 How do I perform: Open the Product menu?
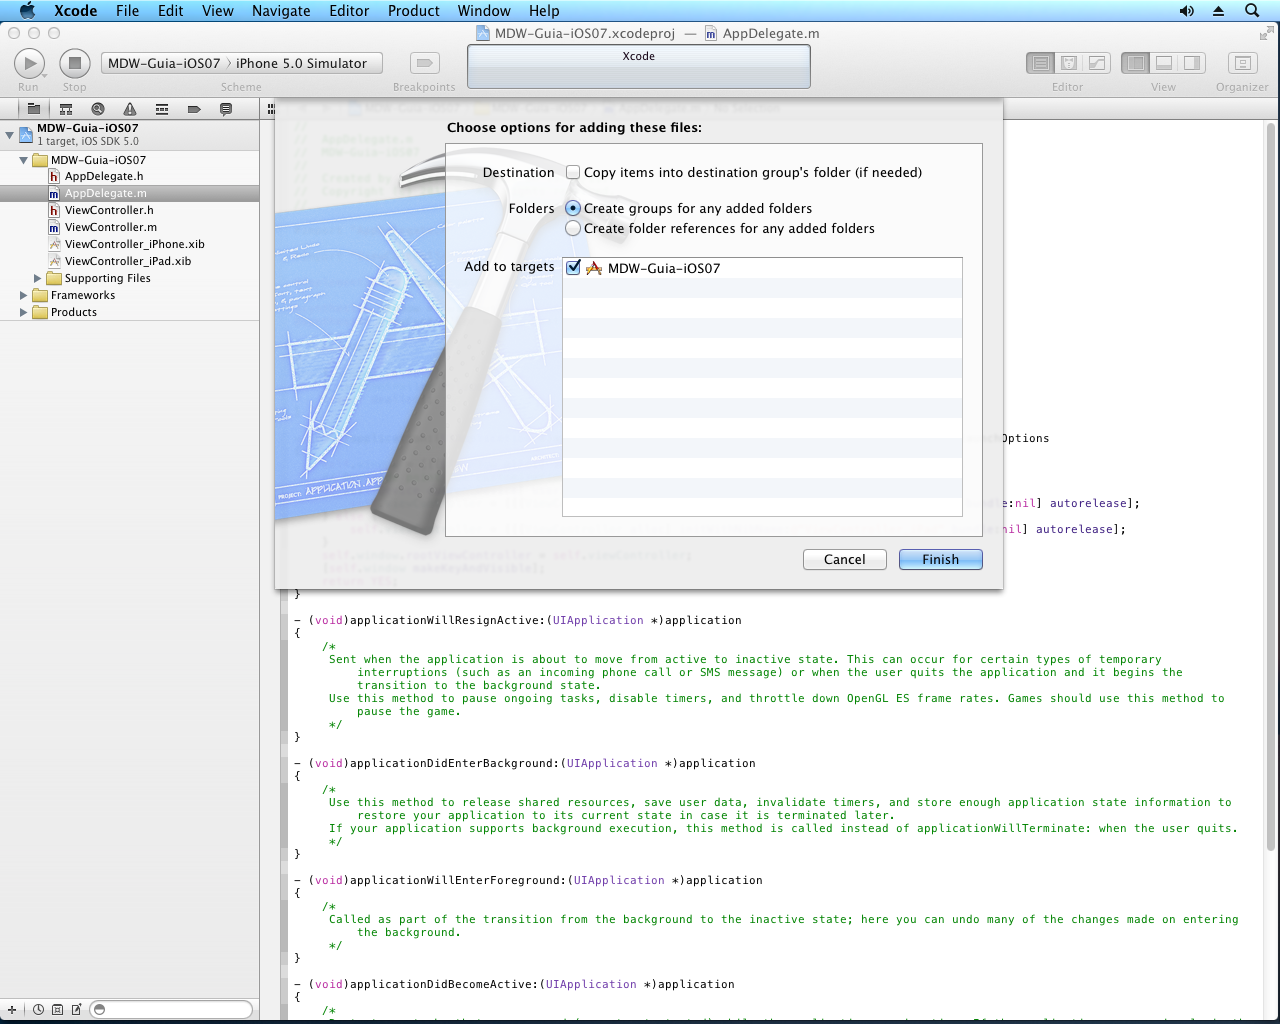coord(413,11)
